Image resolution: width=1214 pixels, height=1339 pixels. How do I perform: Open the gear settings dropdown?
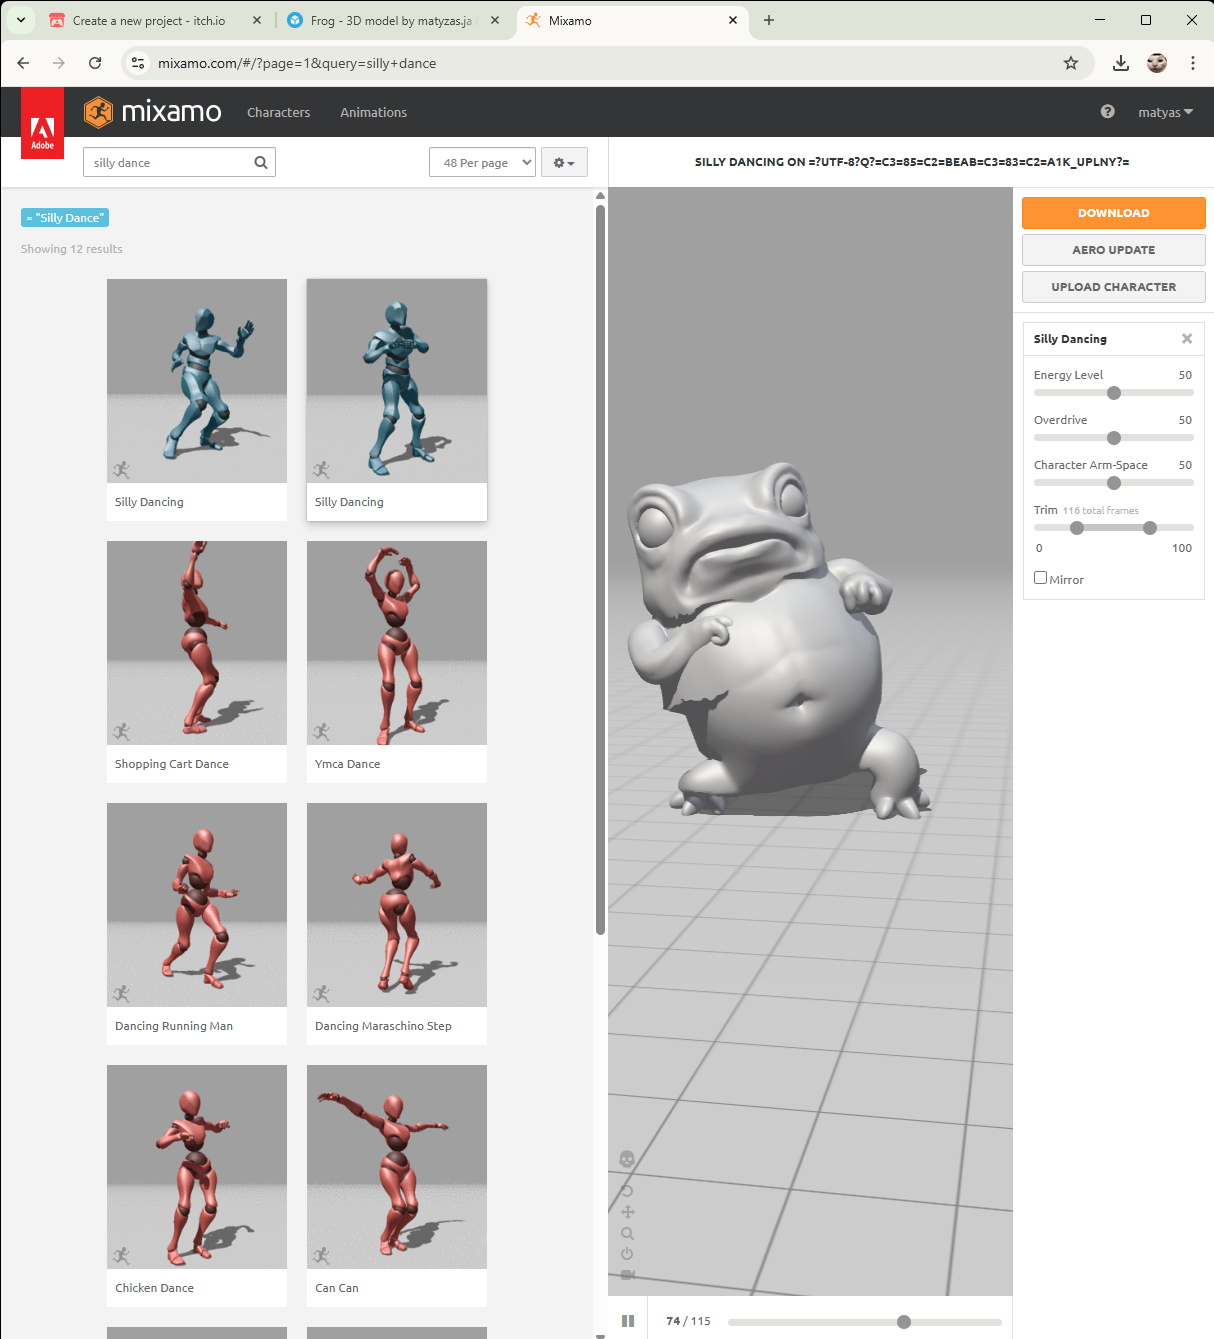(x=564, y=163)
